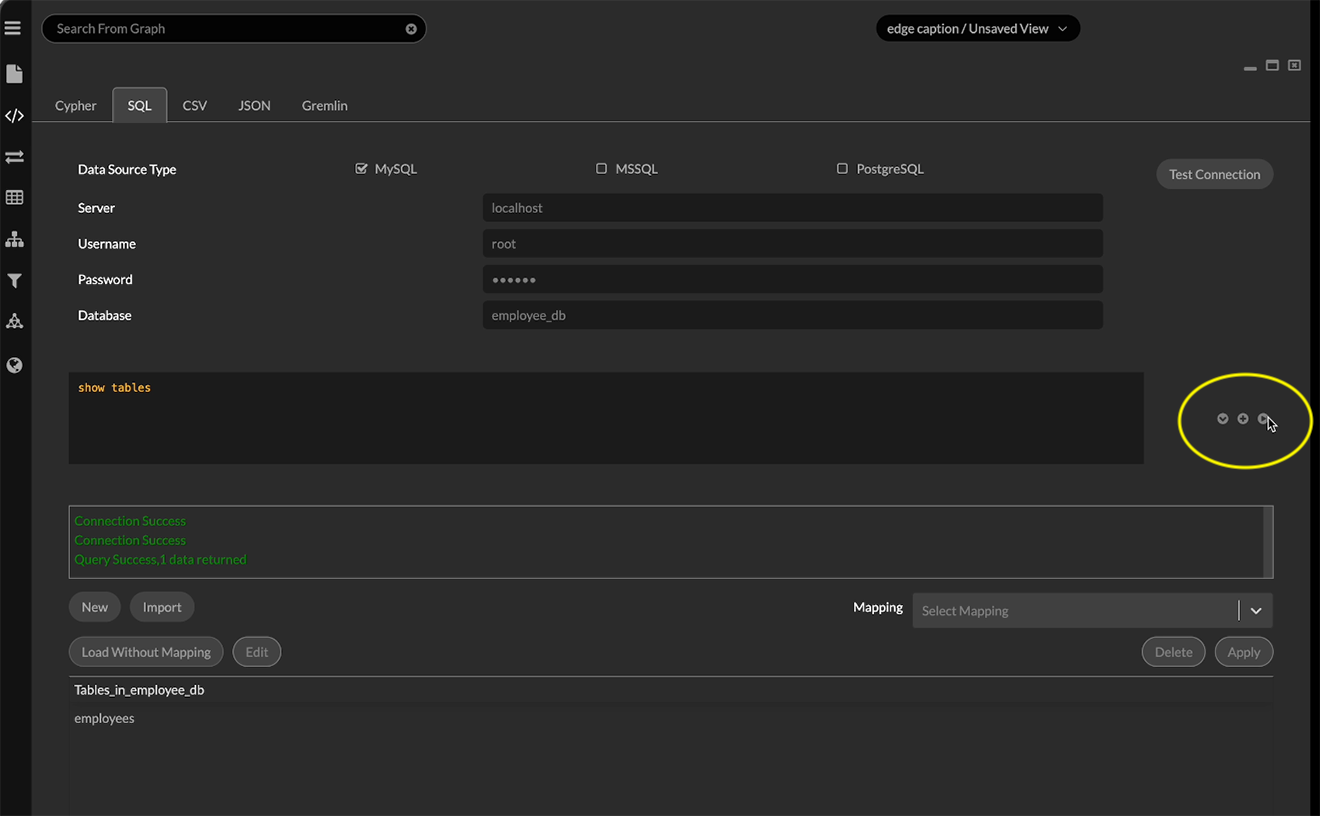Click the globe icon in the sidebar

pyautogui.click(x=13, y=365)
